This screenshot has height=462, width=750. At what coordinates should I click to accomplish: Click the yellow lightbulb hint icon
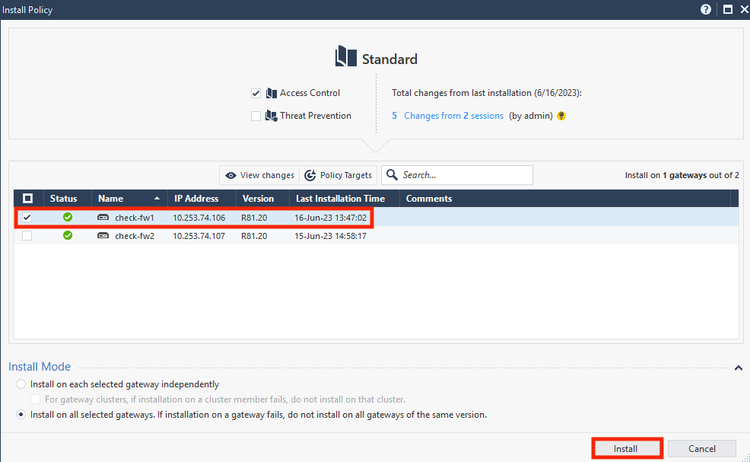click(x=562, y=116)
